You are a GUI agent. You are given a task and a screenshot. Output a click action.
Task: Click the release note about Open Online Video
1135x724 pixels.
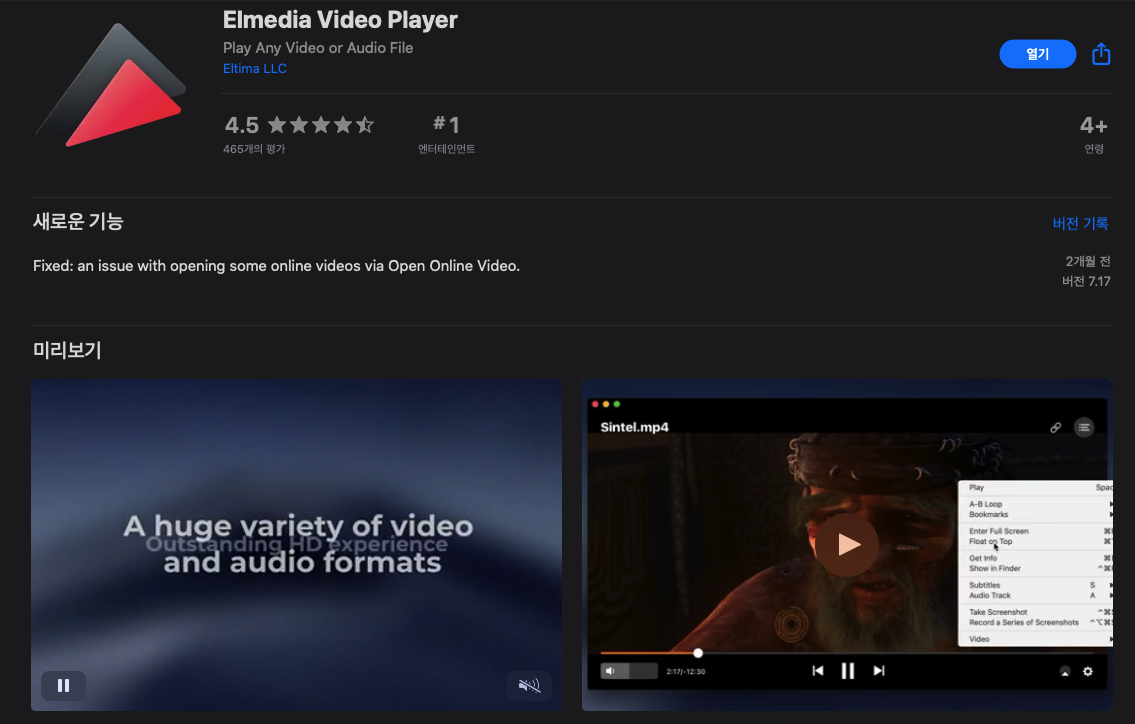(277, 266)
